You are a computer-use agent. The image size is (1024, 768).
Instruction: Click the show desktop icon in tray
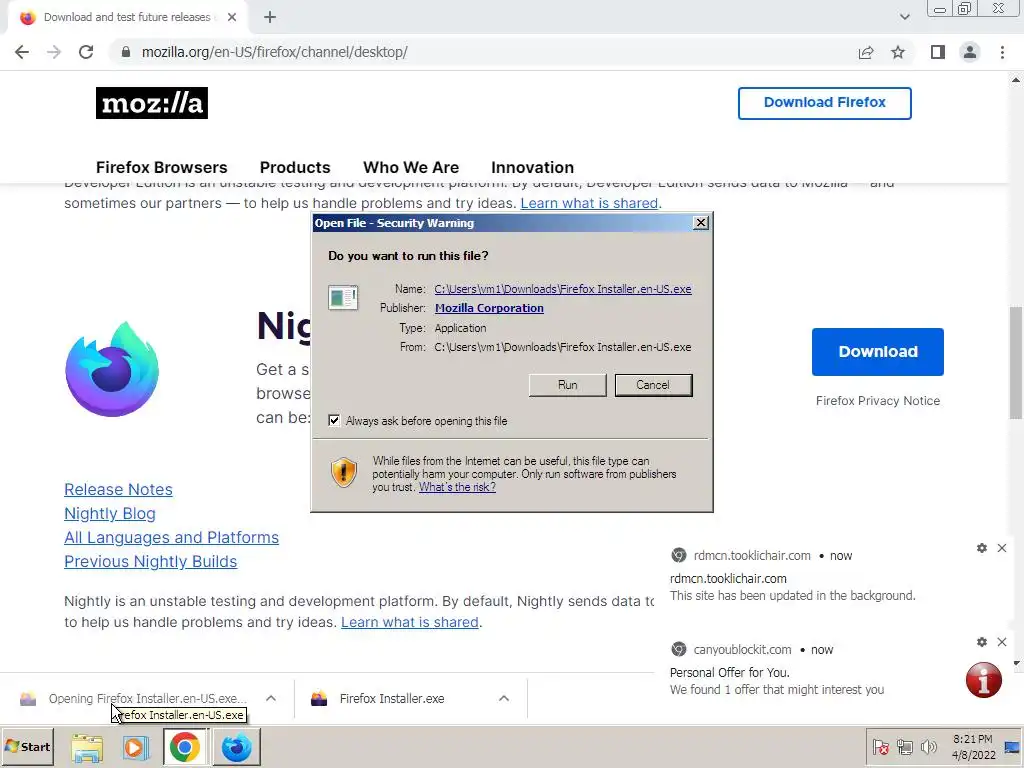pyautogui.click(x=1012, y=747)
